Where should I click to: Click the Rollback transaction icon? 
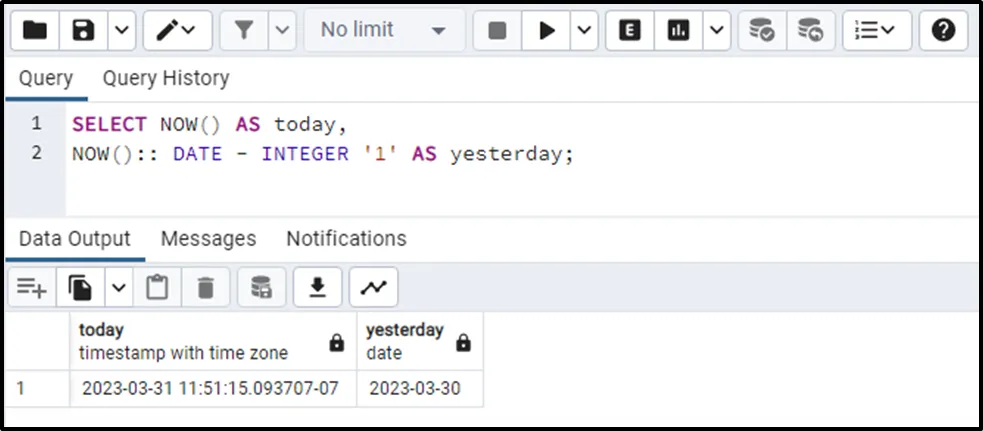click(x=811, y=31)
